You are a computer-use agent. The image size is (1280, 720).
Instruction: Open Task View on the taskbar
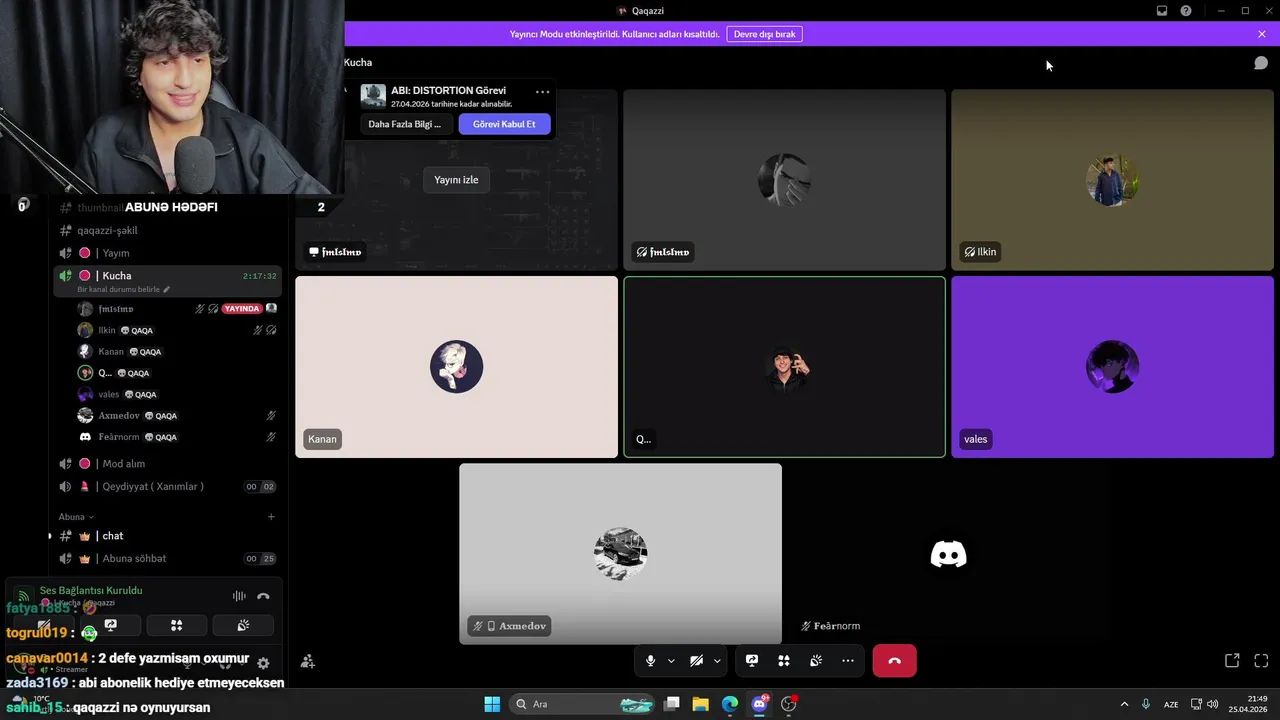tap(672, 704)
